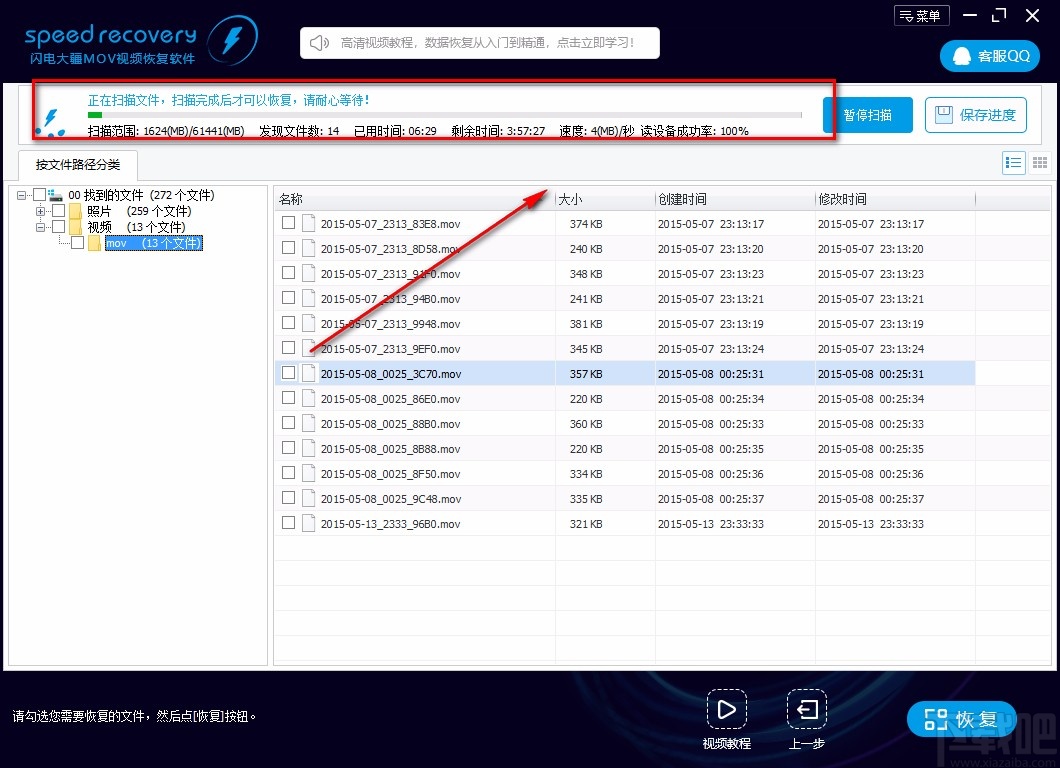The width and height of the screenshot is (1060, 768).
Task: Save scan progress with 保存进度
Action: (975, 115)
